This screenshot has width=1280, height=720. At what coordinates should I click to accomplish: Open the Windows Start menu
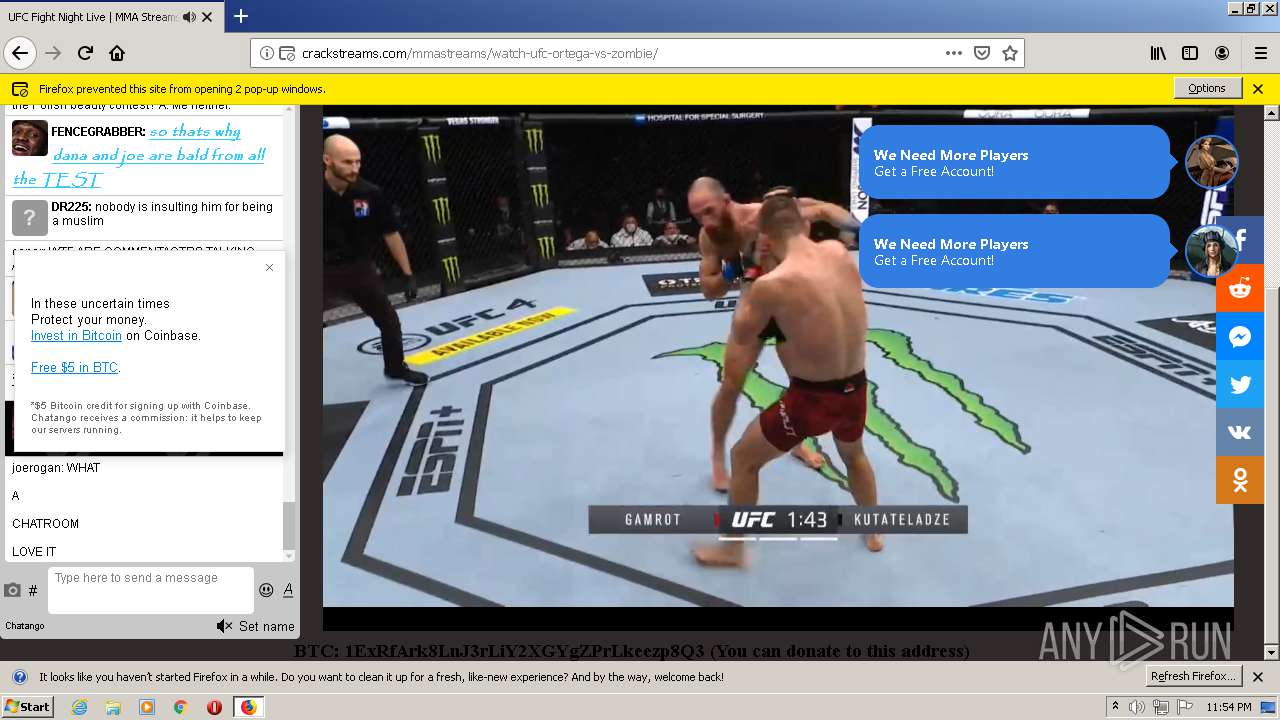coord(28,706)
